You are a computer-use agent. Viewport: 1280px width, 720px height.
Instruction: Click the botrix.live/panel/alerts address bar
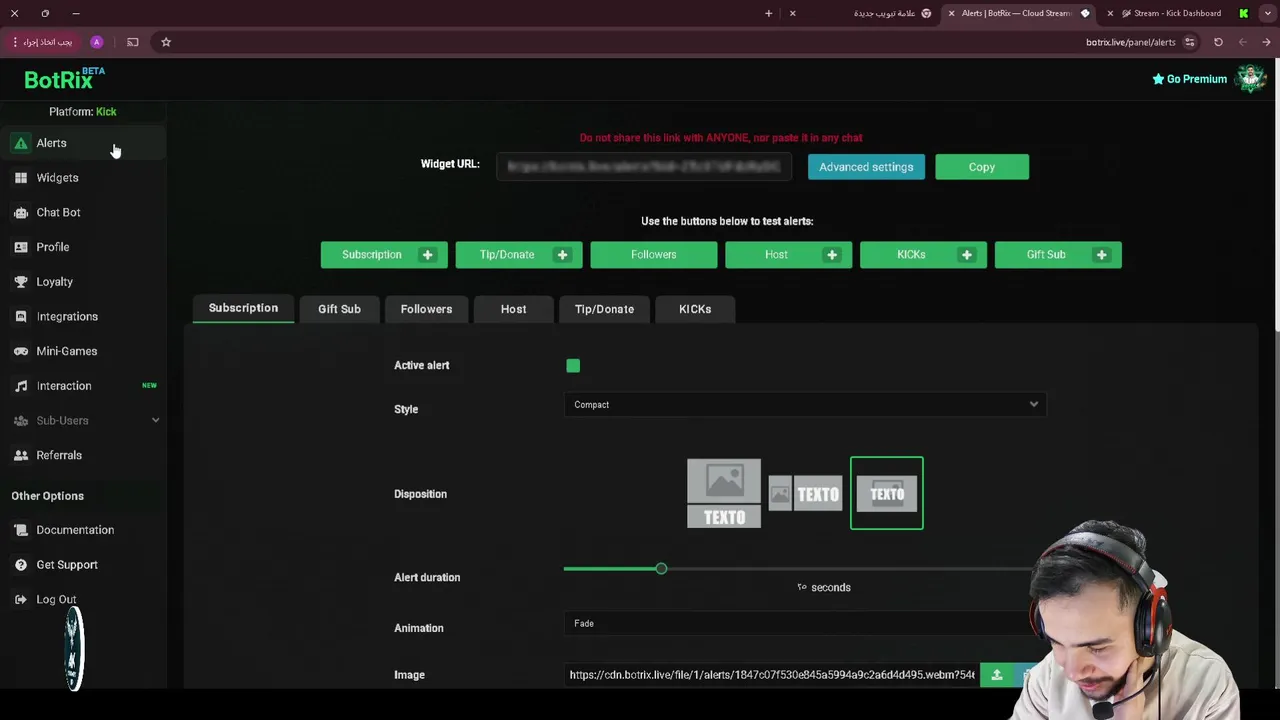pos(1130,42)
